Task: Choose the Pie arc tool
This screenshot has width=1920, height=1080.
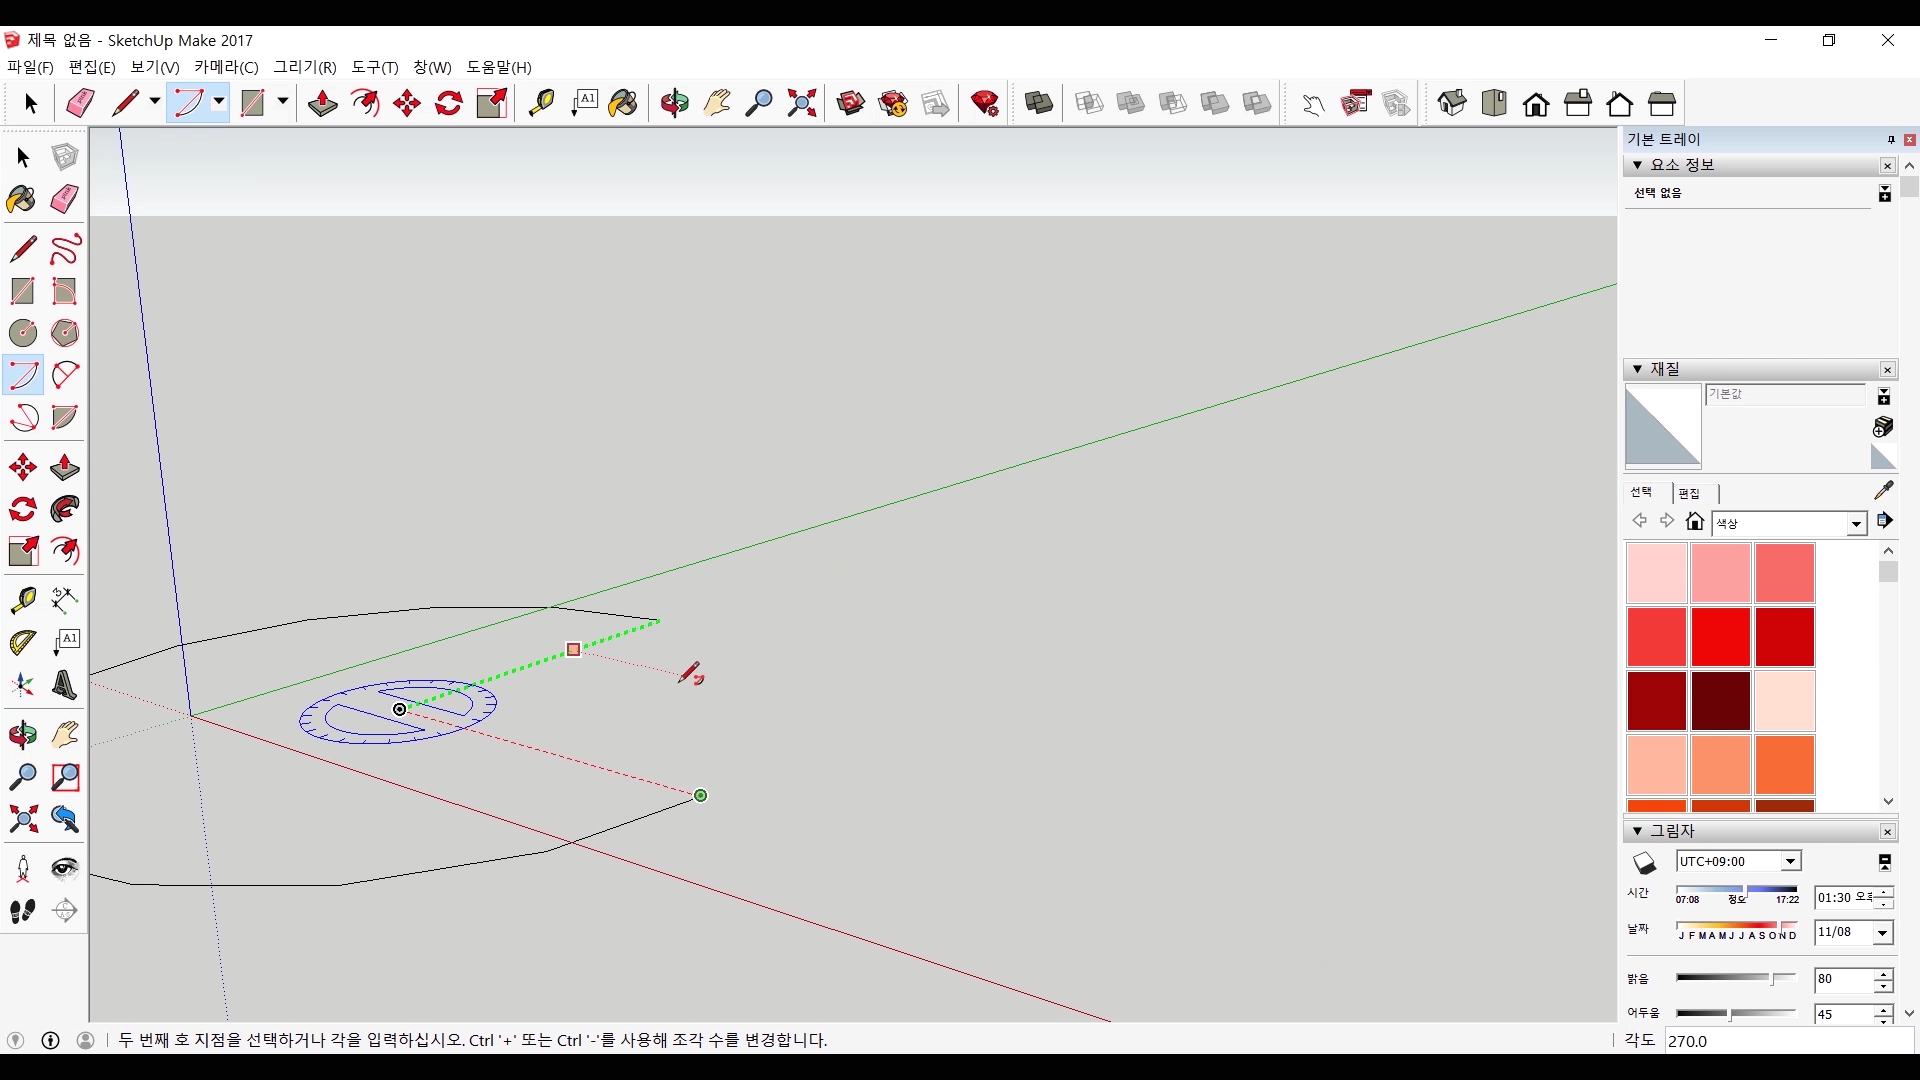Action: (64, 417)
